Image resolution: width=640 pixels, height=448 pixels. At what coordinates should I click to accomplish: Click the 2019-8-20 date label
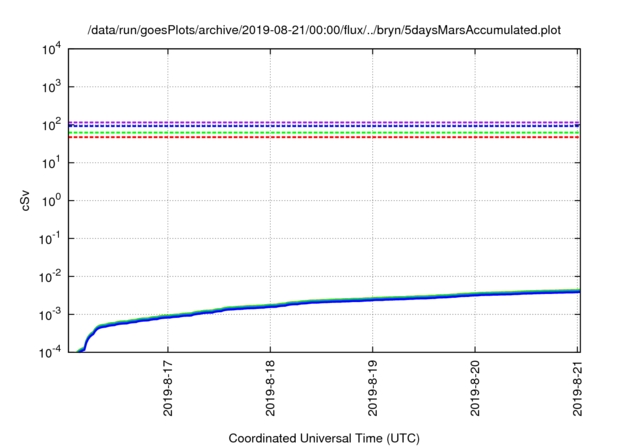[475, 388]
